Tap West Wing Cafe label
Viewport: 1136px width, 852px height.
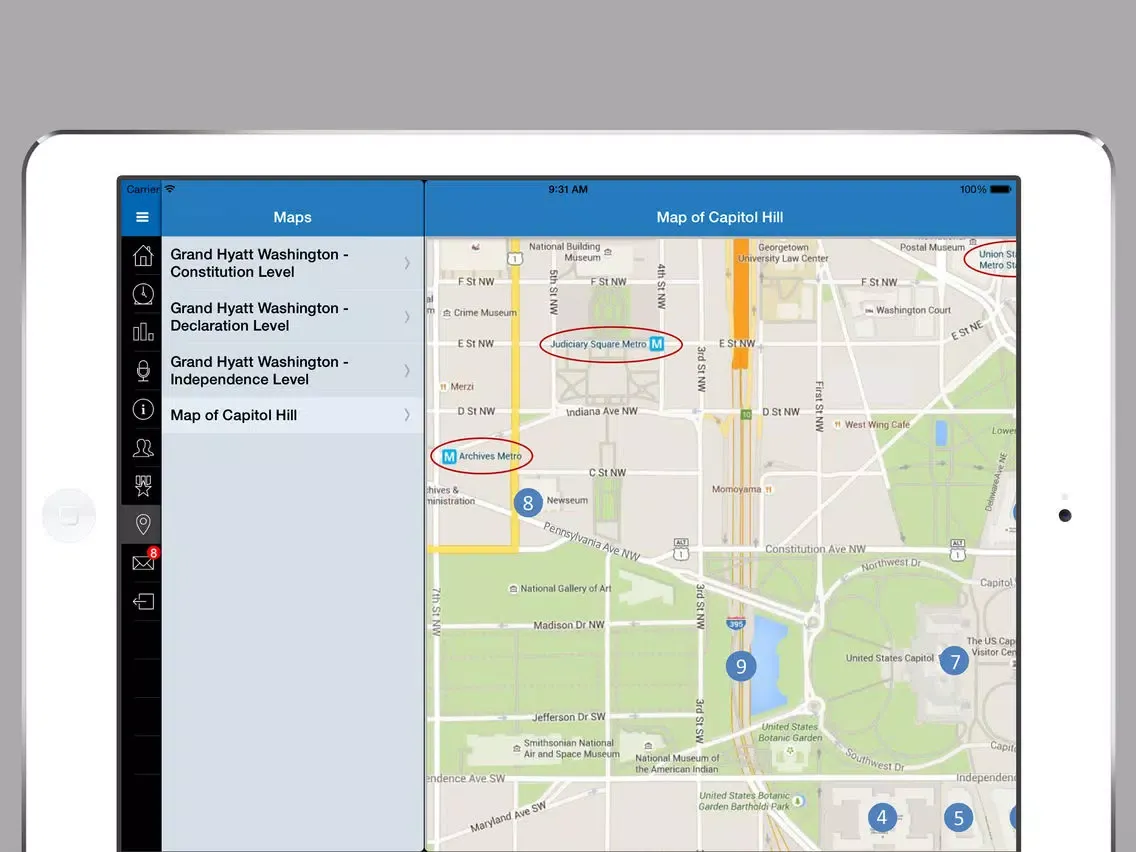tap(877, 425)
